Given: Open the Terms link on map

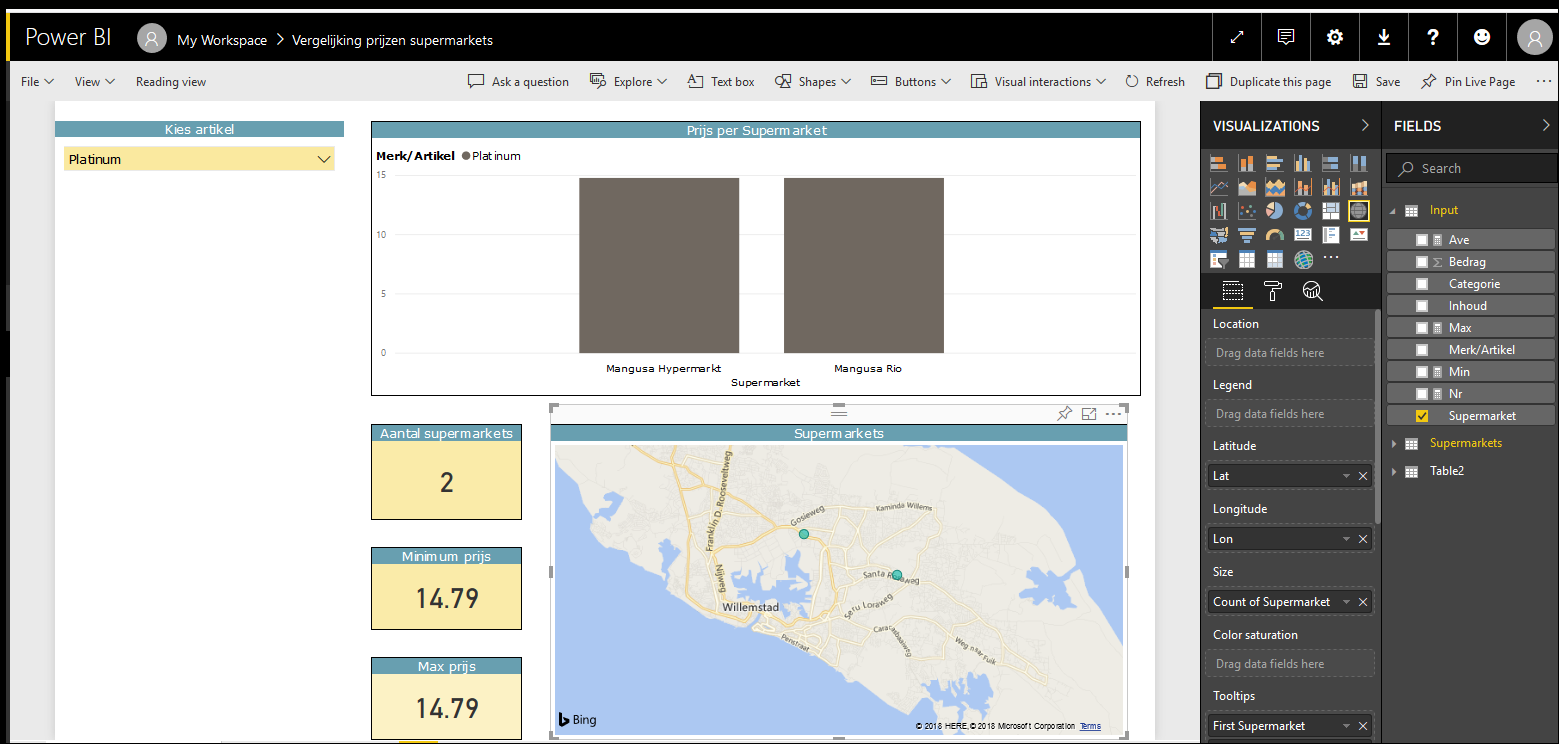Looking at the screenshot, I should (x=1090, y=726).
